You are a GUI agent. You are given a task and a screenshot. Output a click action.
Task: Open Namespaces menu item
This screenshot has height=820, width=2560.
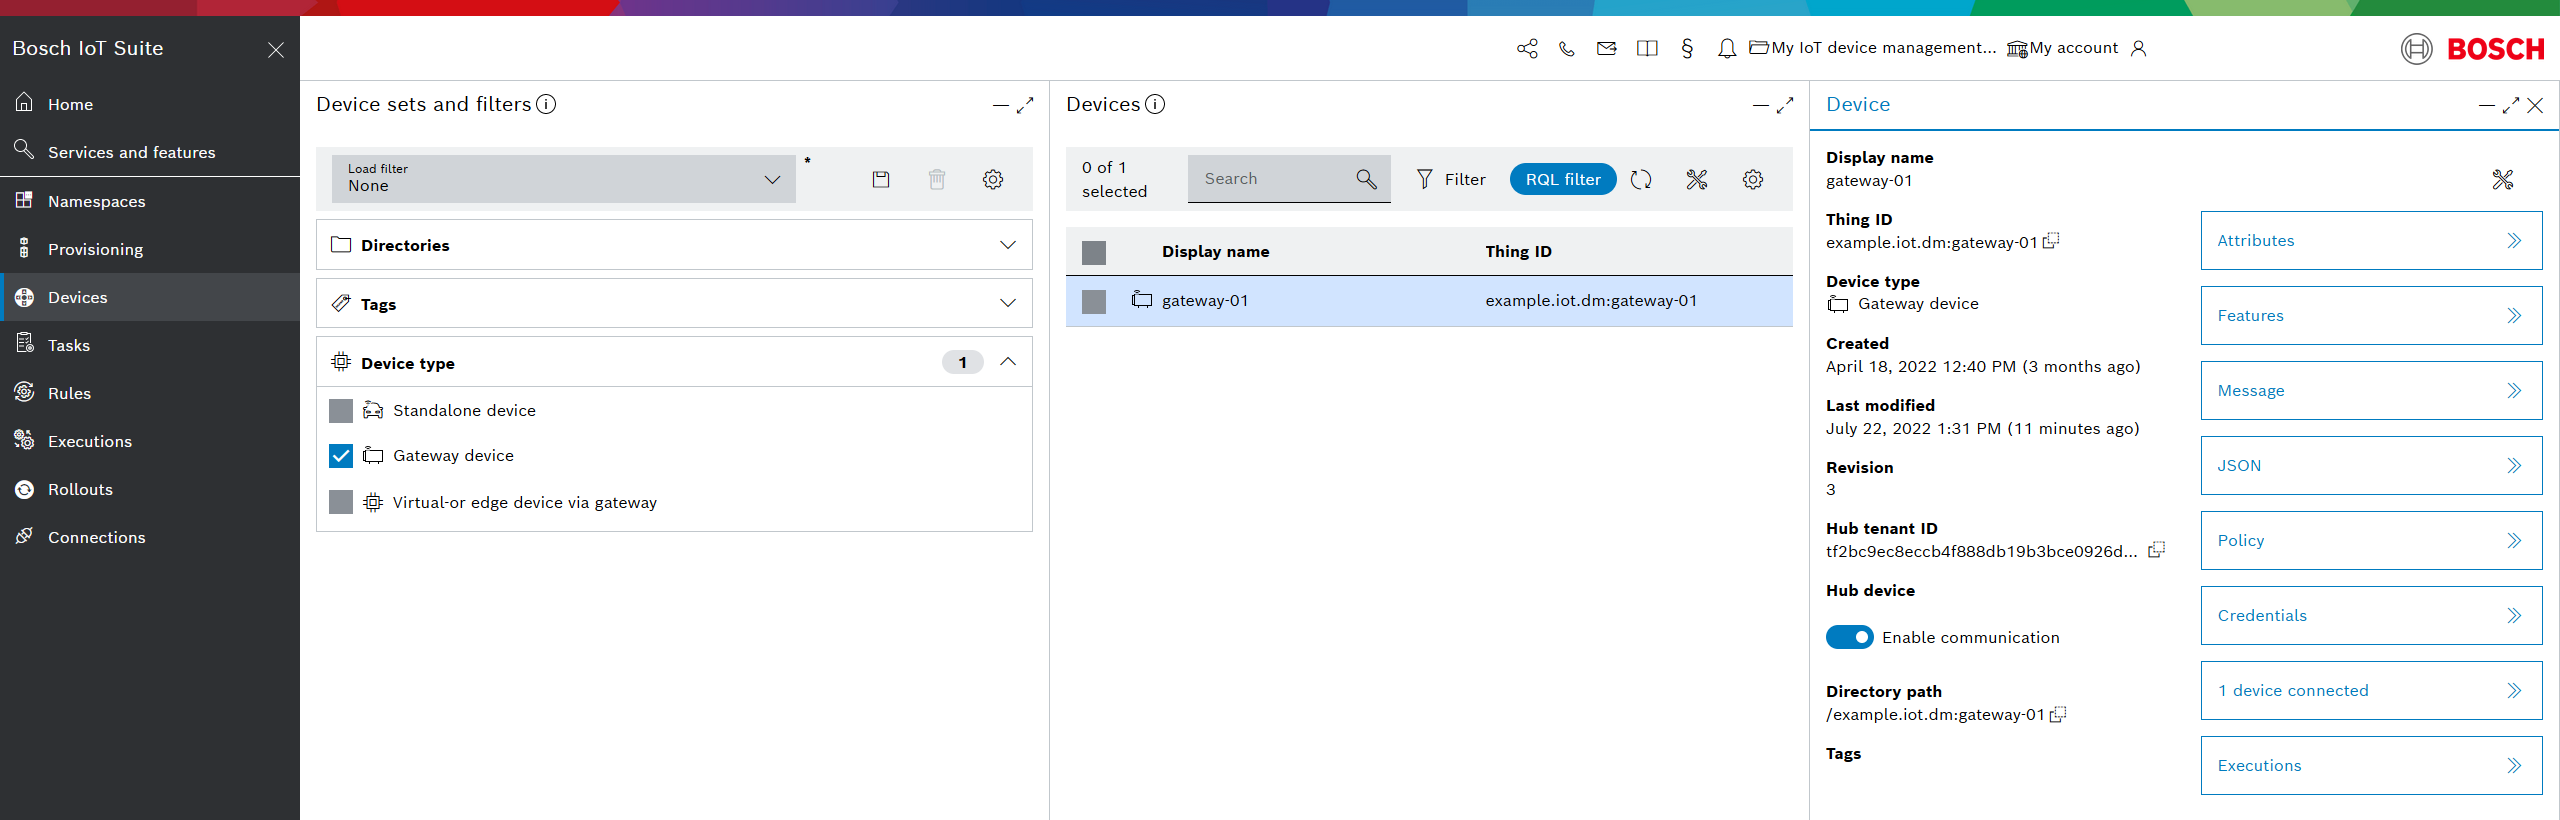(x=150, y=201)
